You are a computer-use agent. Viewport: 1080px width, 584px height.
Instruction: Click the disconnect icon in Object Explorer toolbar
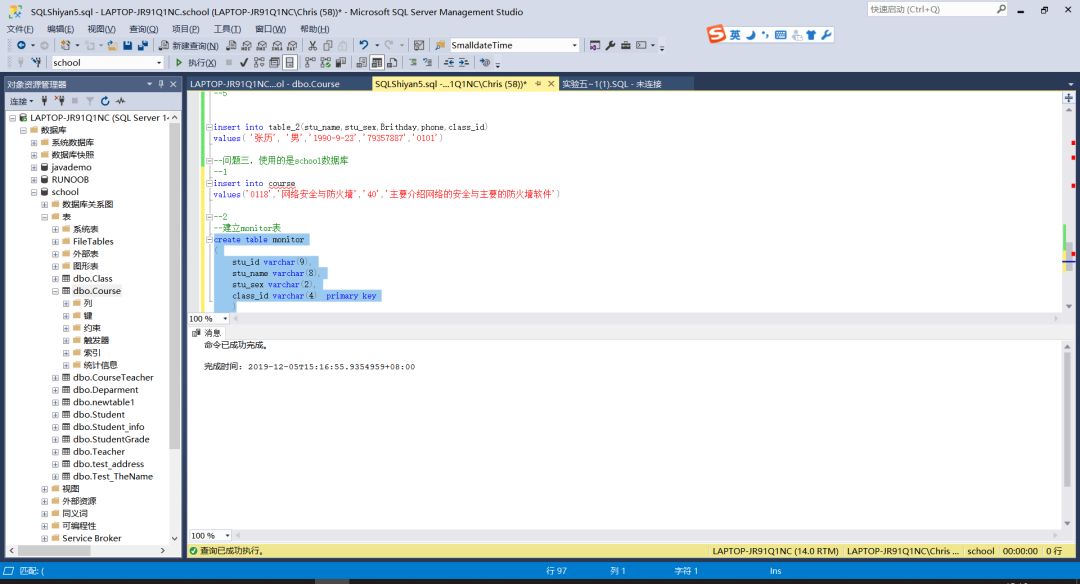[59, 101]
